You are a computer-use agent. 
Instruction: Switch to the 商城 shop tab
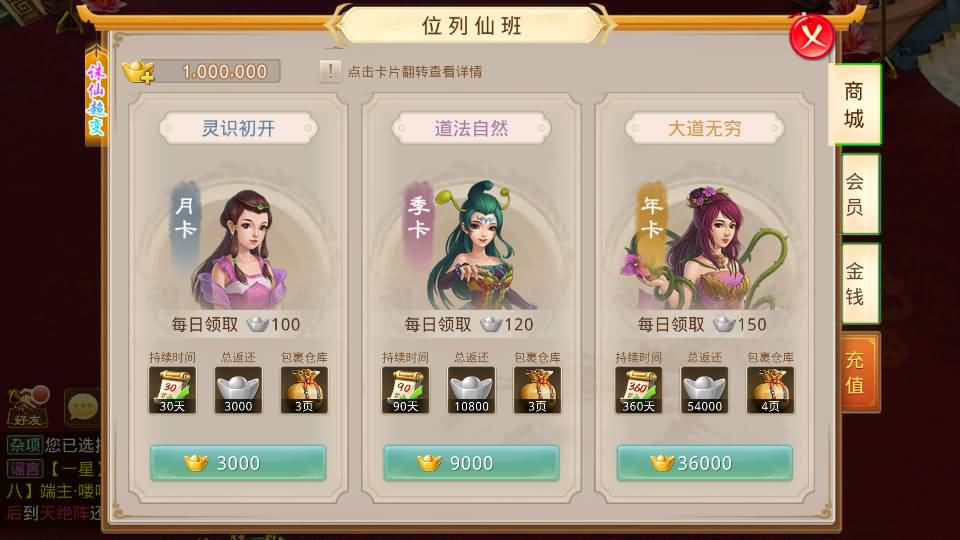854,105
